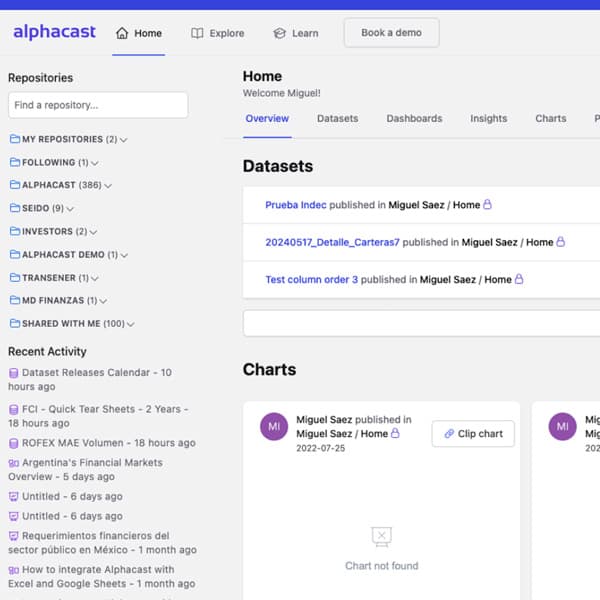Switch to the Insights tab
This screenshot has height=600, width=600.
click(x=489, y=119)
